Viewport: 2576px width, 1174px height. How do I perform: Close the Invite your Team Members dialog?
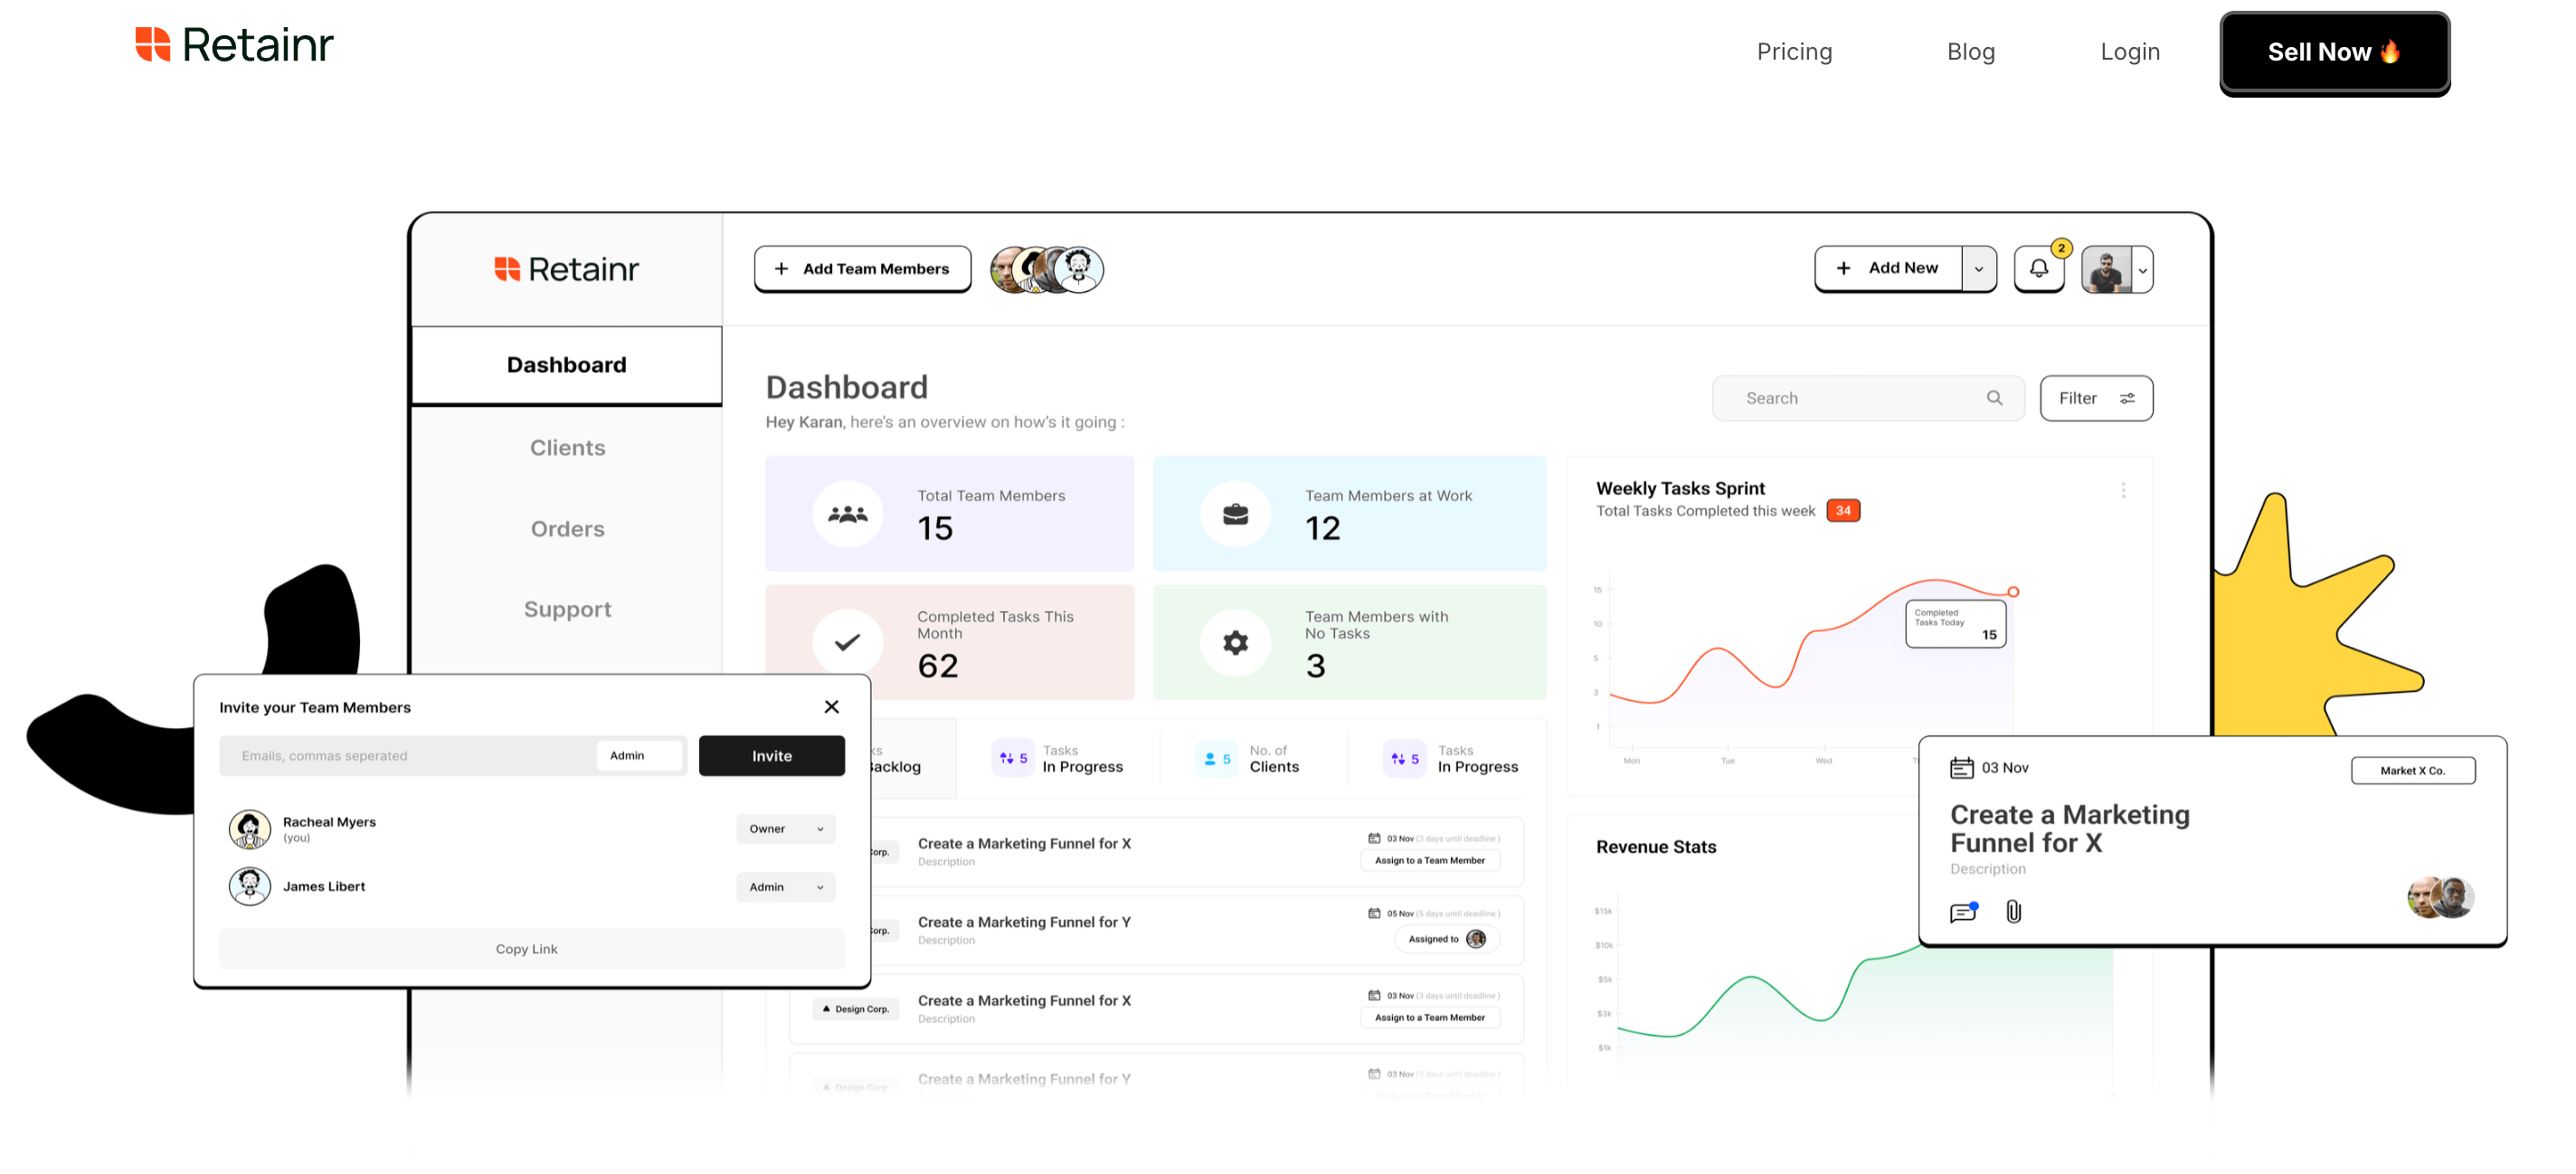pyautogui.click(x=831, y=707)
